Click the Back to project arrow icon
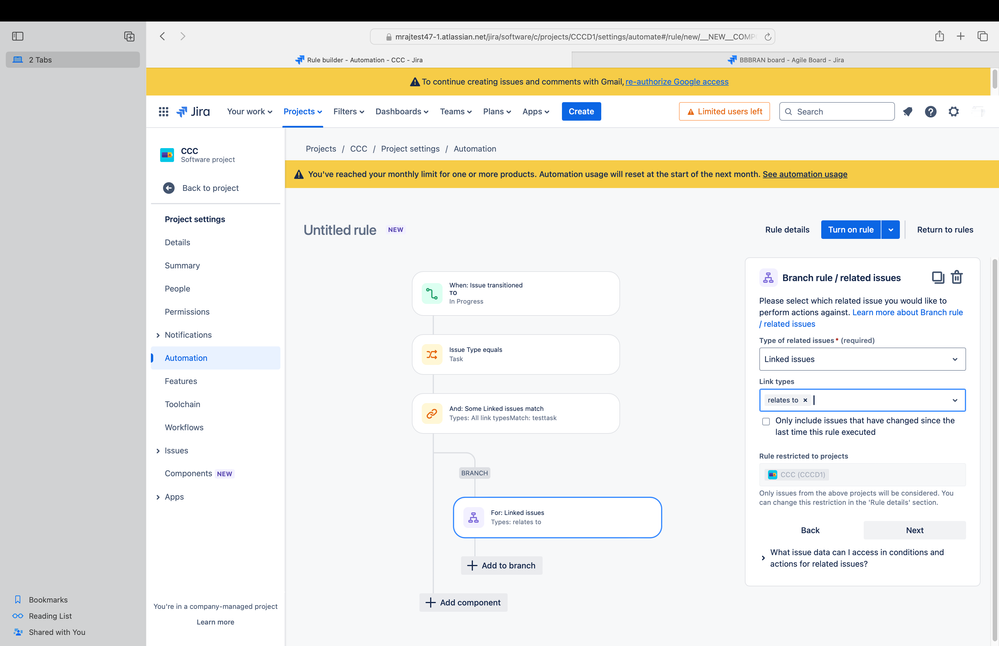 tap(169, 188)
